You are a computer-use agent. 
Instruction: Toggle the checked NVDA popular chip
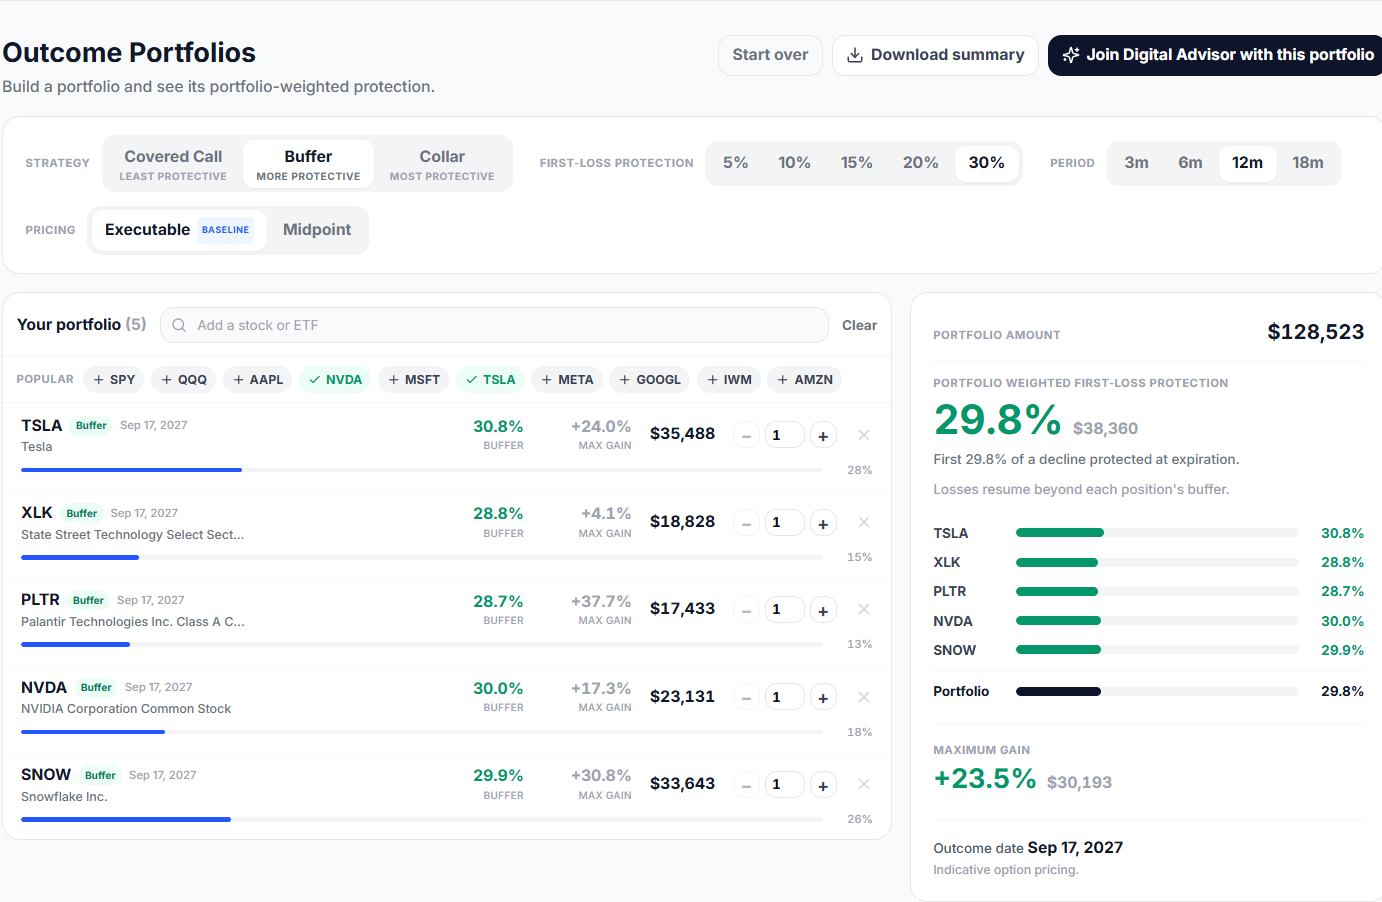[x=335, y=380]
